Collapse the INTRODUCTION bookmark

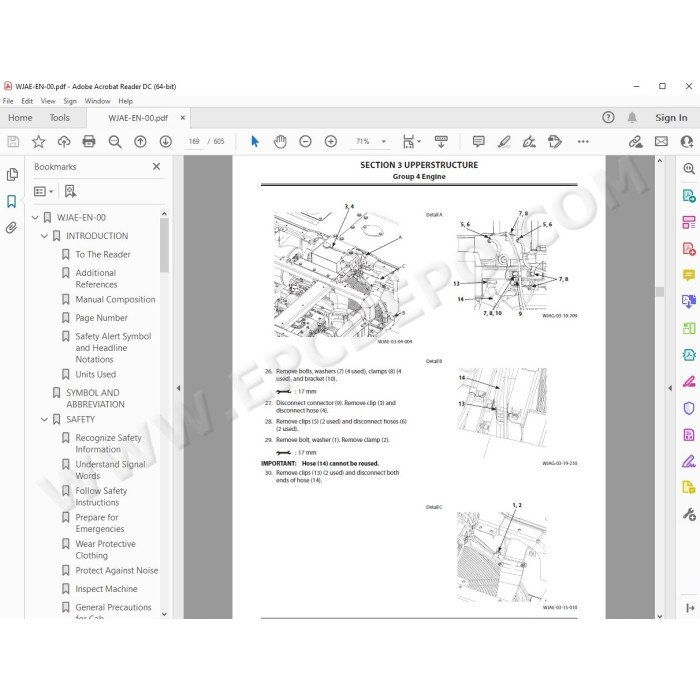44,236
